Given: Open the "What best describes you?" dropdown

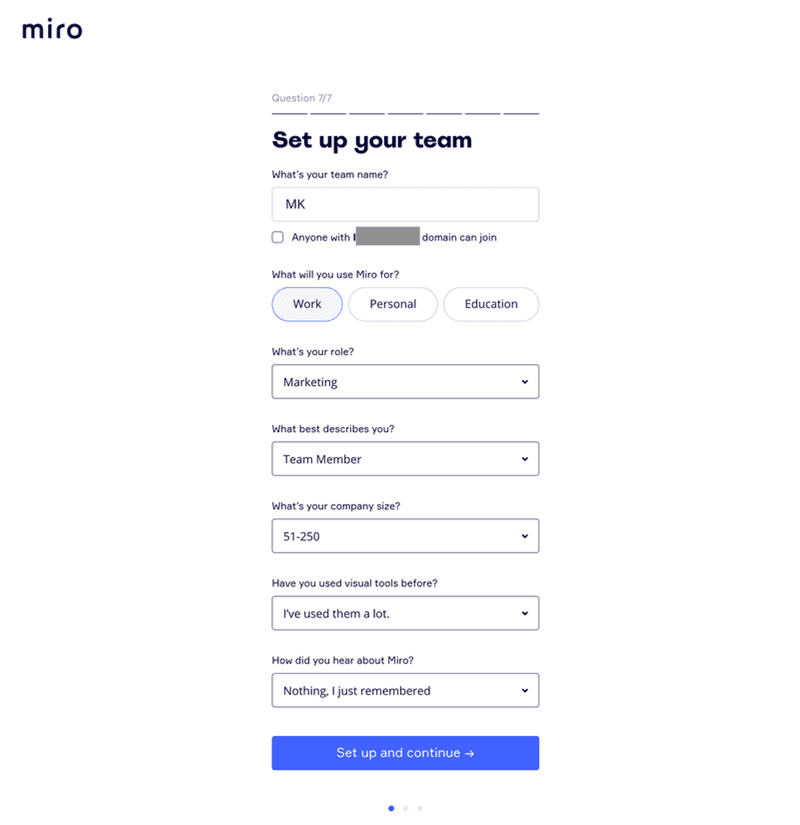Looking at the screenshot, I should point(405,458).
